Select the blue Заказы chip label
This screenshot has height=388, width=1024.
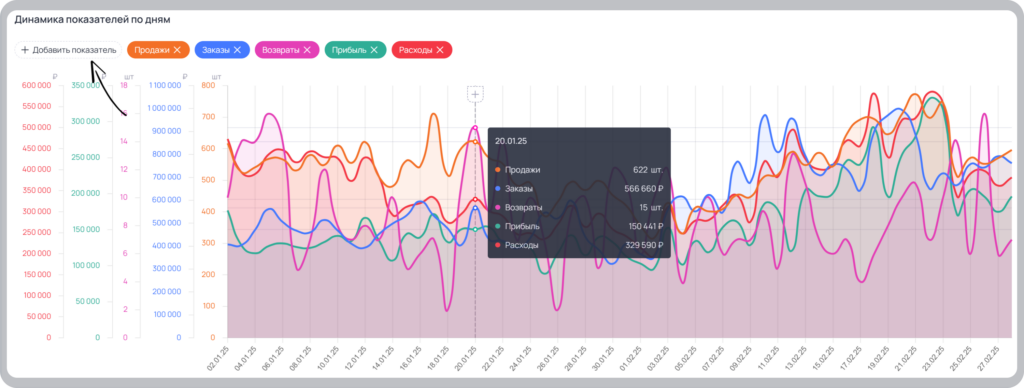(216, 50)
